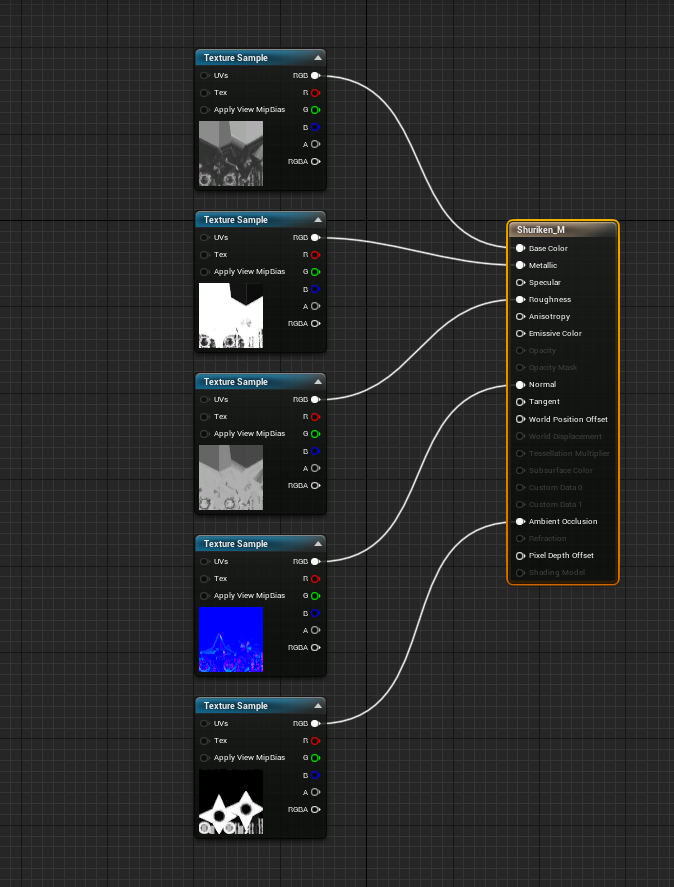Click the Base Color input pin on Shuriken_M
674x887 pixels.
click(x=520, y=248)
